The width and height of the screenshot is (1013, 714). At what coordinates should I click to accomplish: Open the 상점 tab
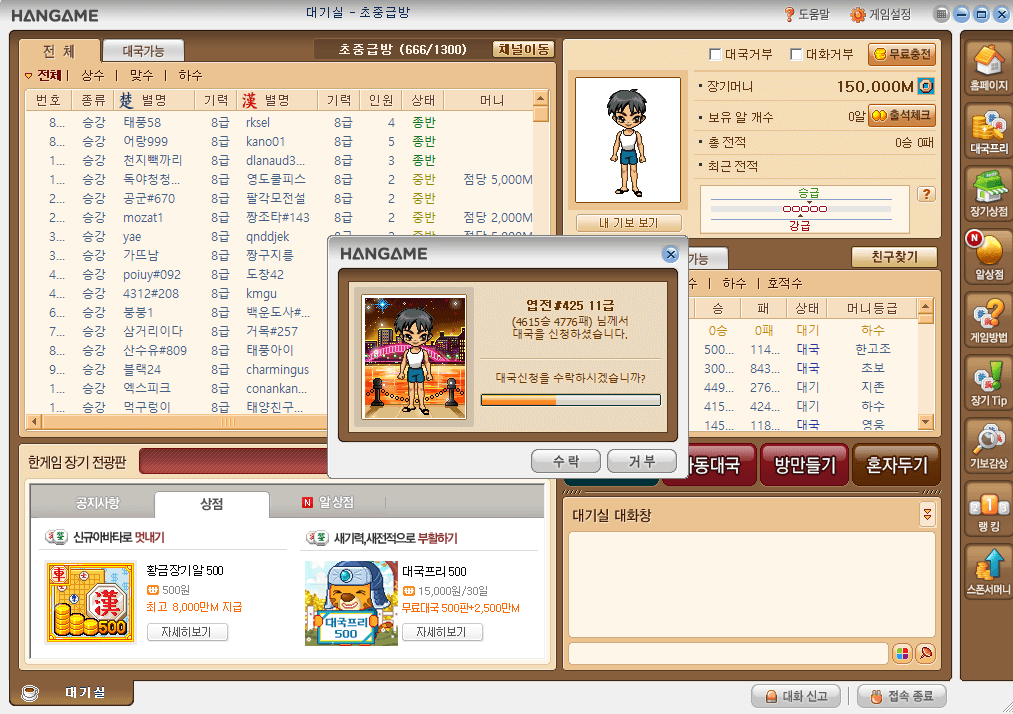point(212,503)
